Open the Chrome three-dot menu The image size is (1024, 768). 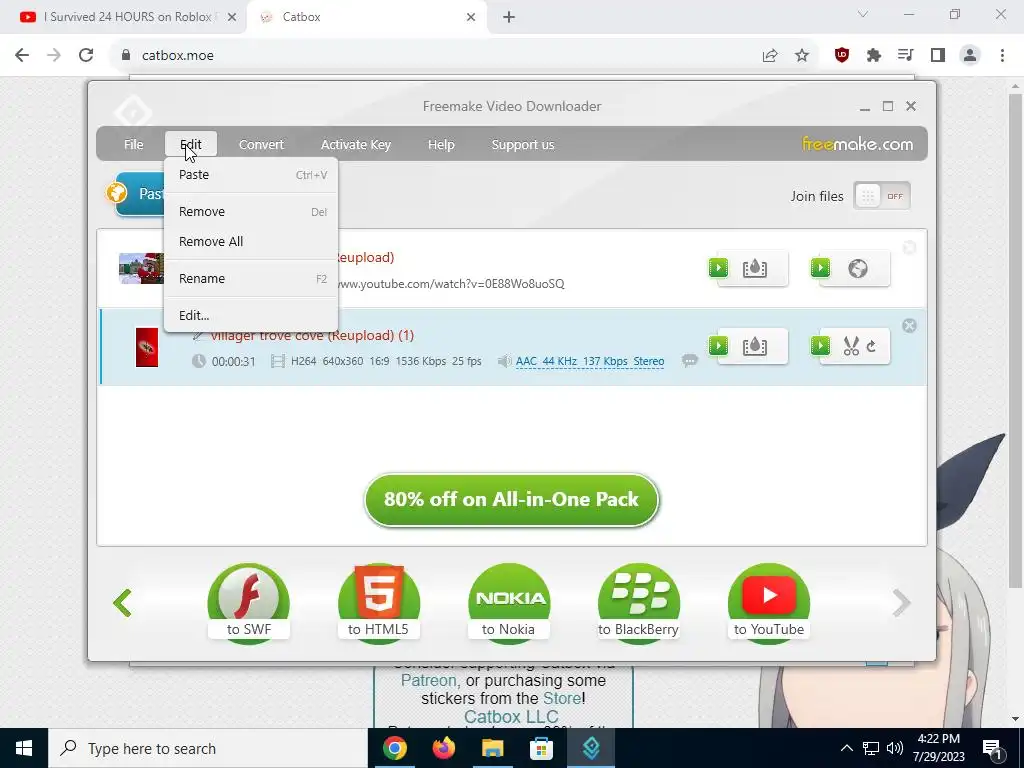pyautogui.click(x=1002, y=56)
